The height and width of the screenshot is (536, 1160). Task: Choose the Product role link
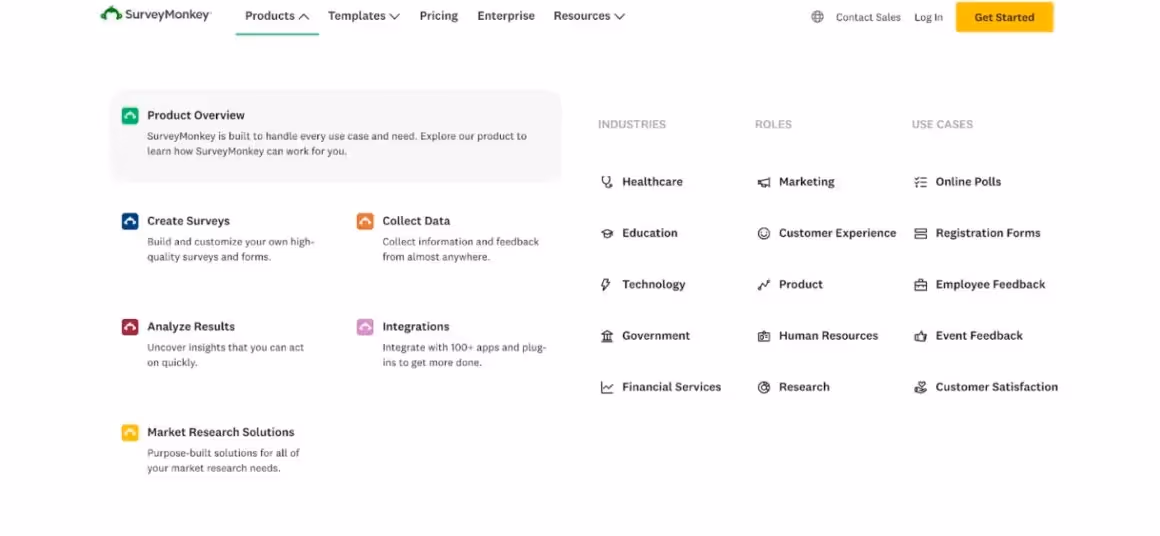pyautogui.click(x=800, y=285)
